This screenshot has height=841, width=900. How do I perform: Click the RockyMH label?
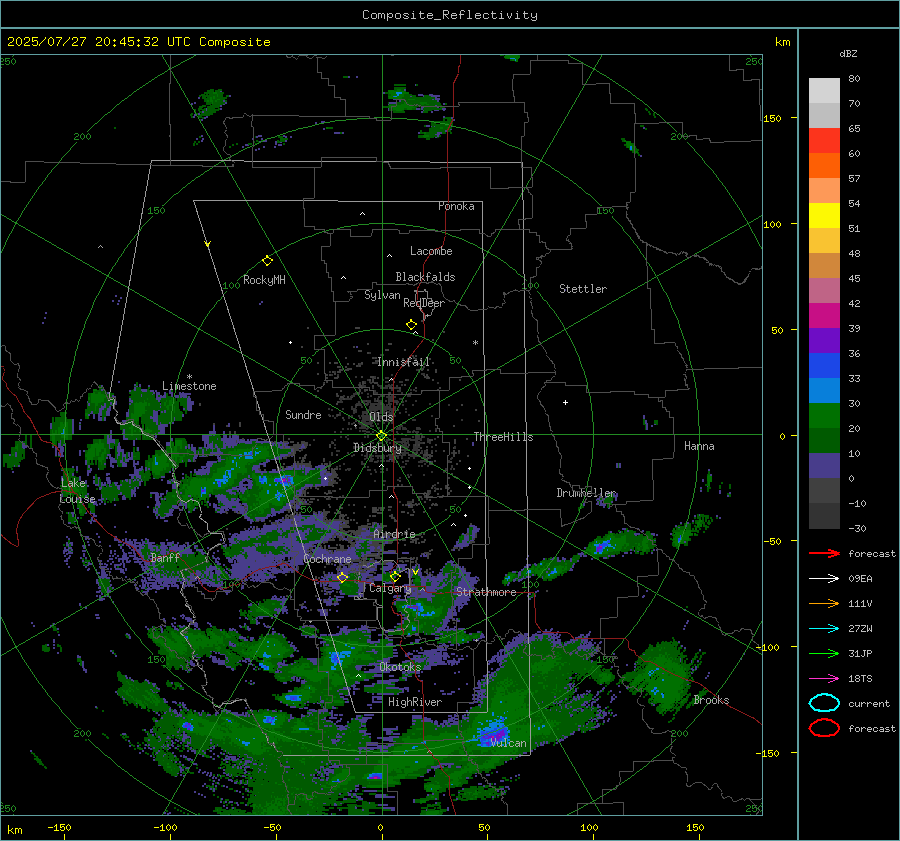(264, 280)
